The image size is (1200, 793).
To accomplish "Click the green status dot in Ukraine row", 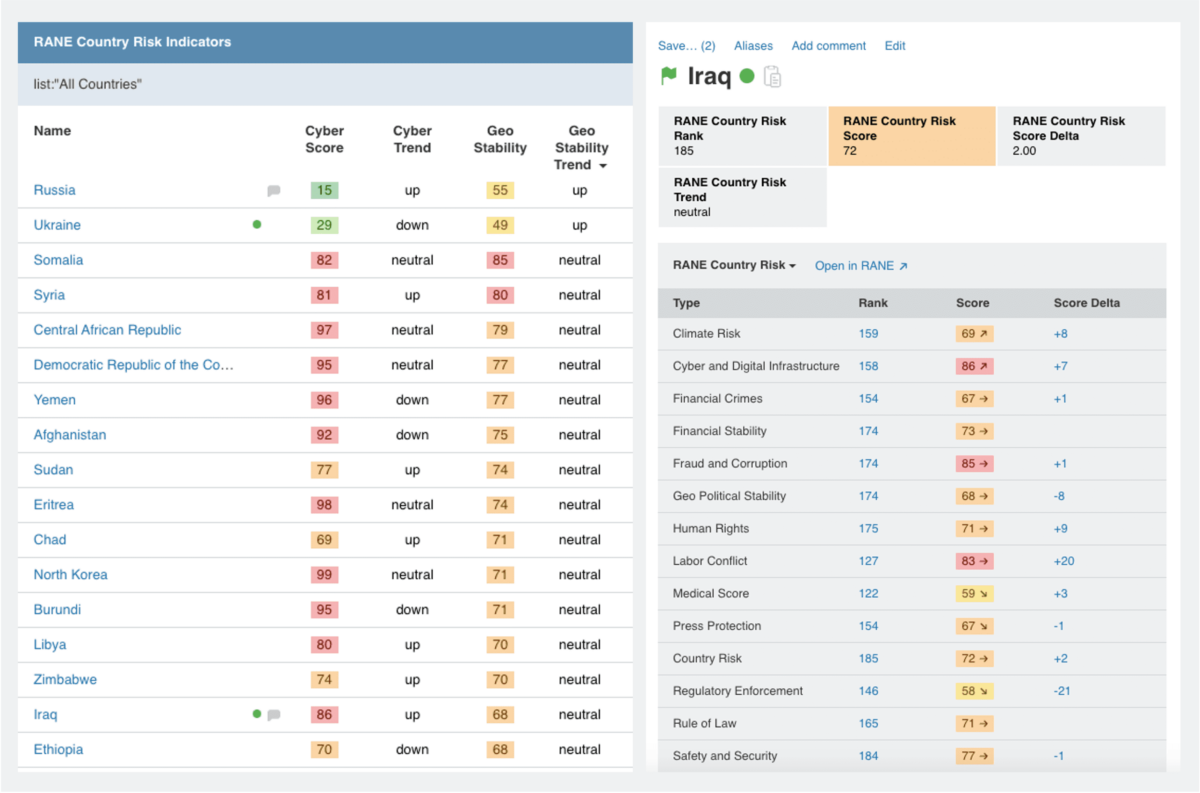I will click(x=257, y=225).
